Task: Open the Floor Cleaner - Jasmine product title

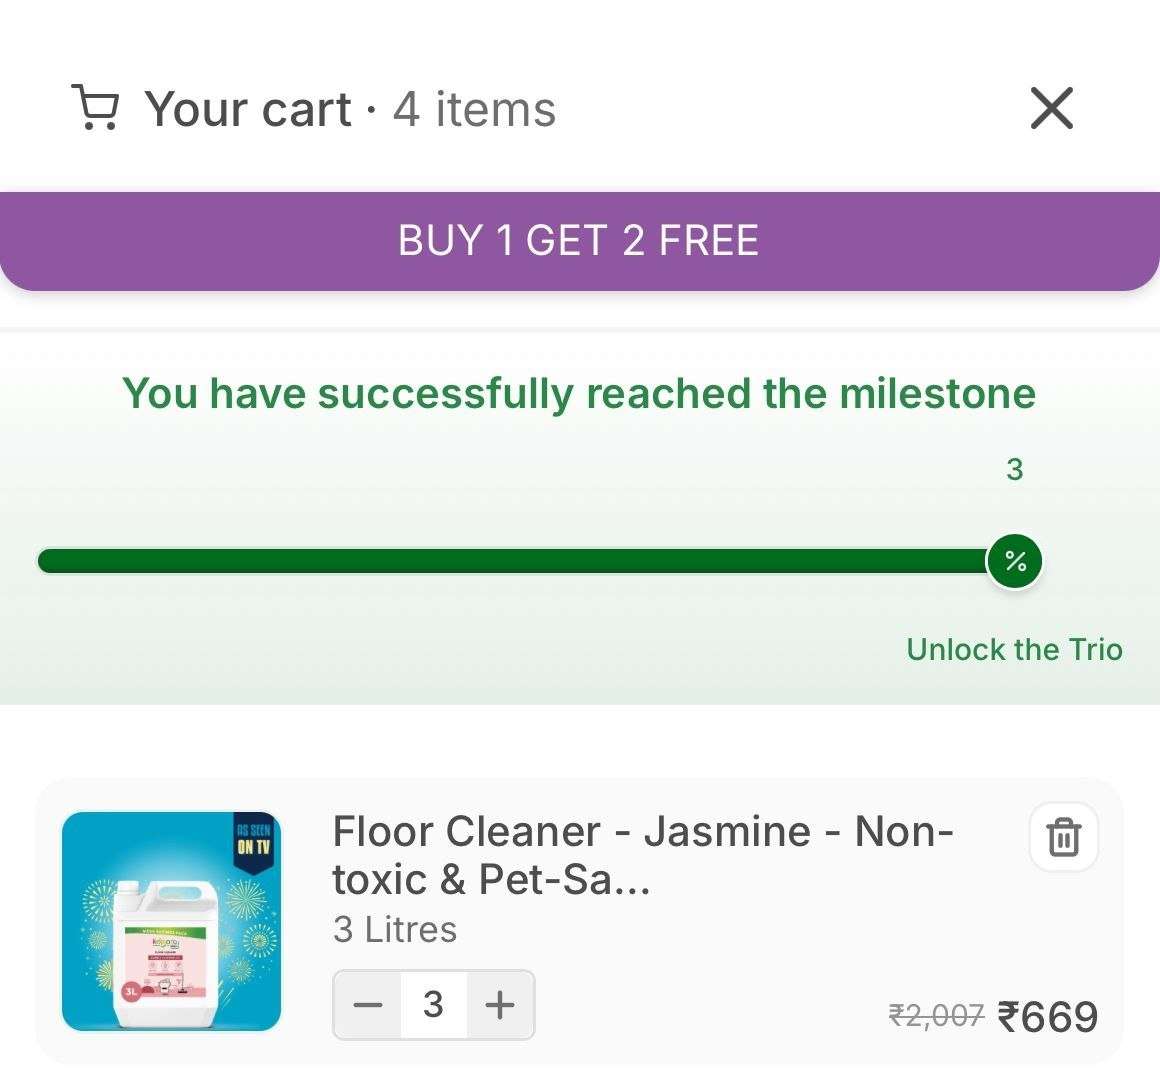Action: point(642,855)
